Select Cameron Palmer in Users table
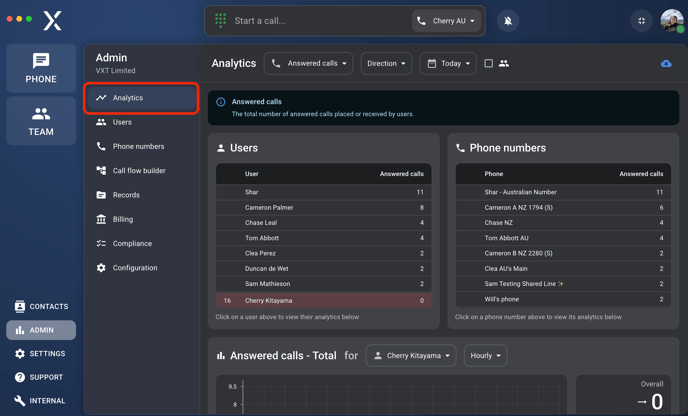The width and height of the screenshot is (688, 416). 323,208
